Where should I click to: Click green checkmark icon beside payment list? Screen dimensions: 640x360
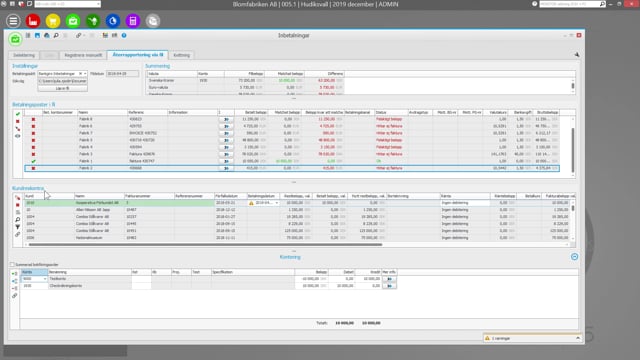tap(18, 114)
